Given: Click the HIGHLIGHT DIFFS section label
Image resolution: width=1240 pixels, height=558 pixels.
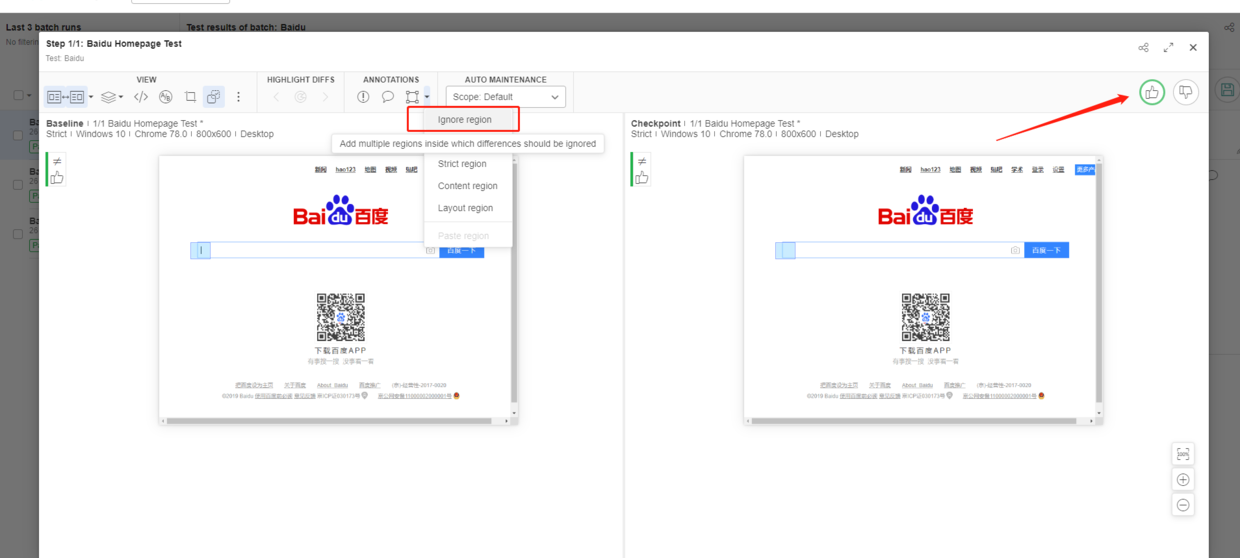Looking at the screenshot, I should point(301,80).
